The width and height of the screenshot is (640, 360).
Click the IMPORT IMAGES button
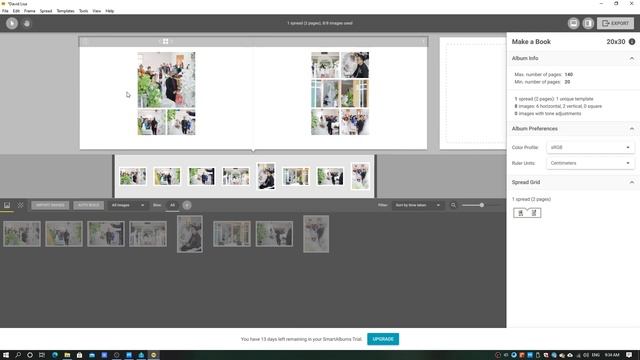(50, 205)
